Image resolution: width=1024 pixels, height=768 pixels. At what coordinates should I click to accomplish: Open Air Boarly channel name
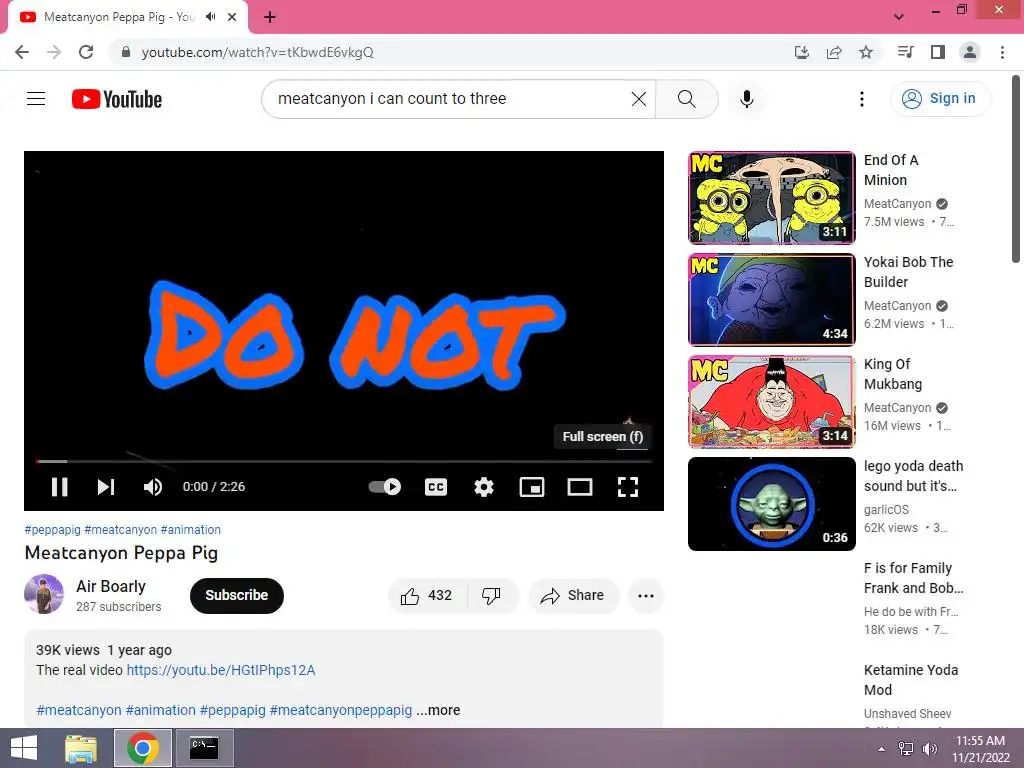pos(111,586)
